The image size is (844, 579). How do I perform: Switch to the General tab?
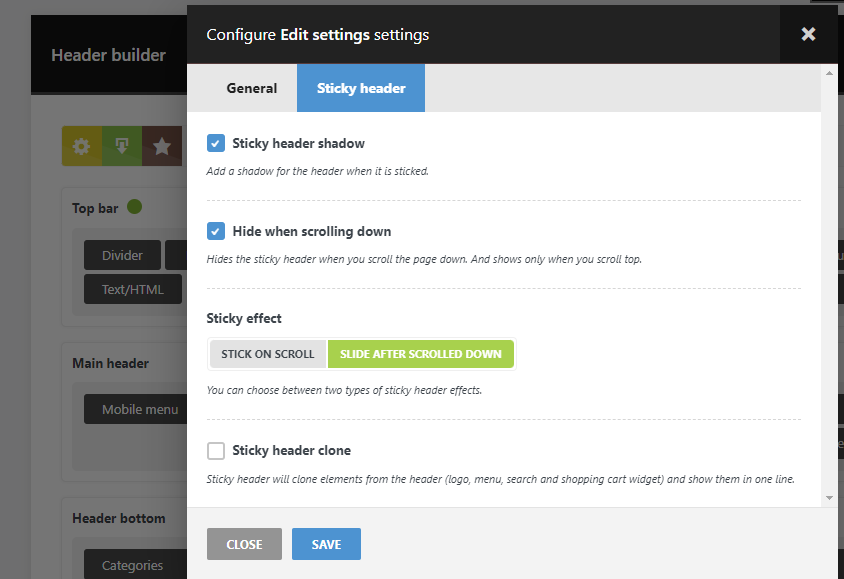[252, 88]
